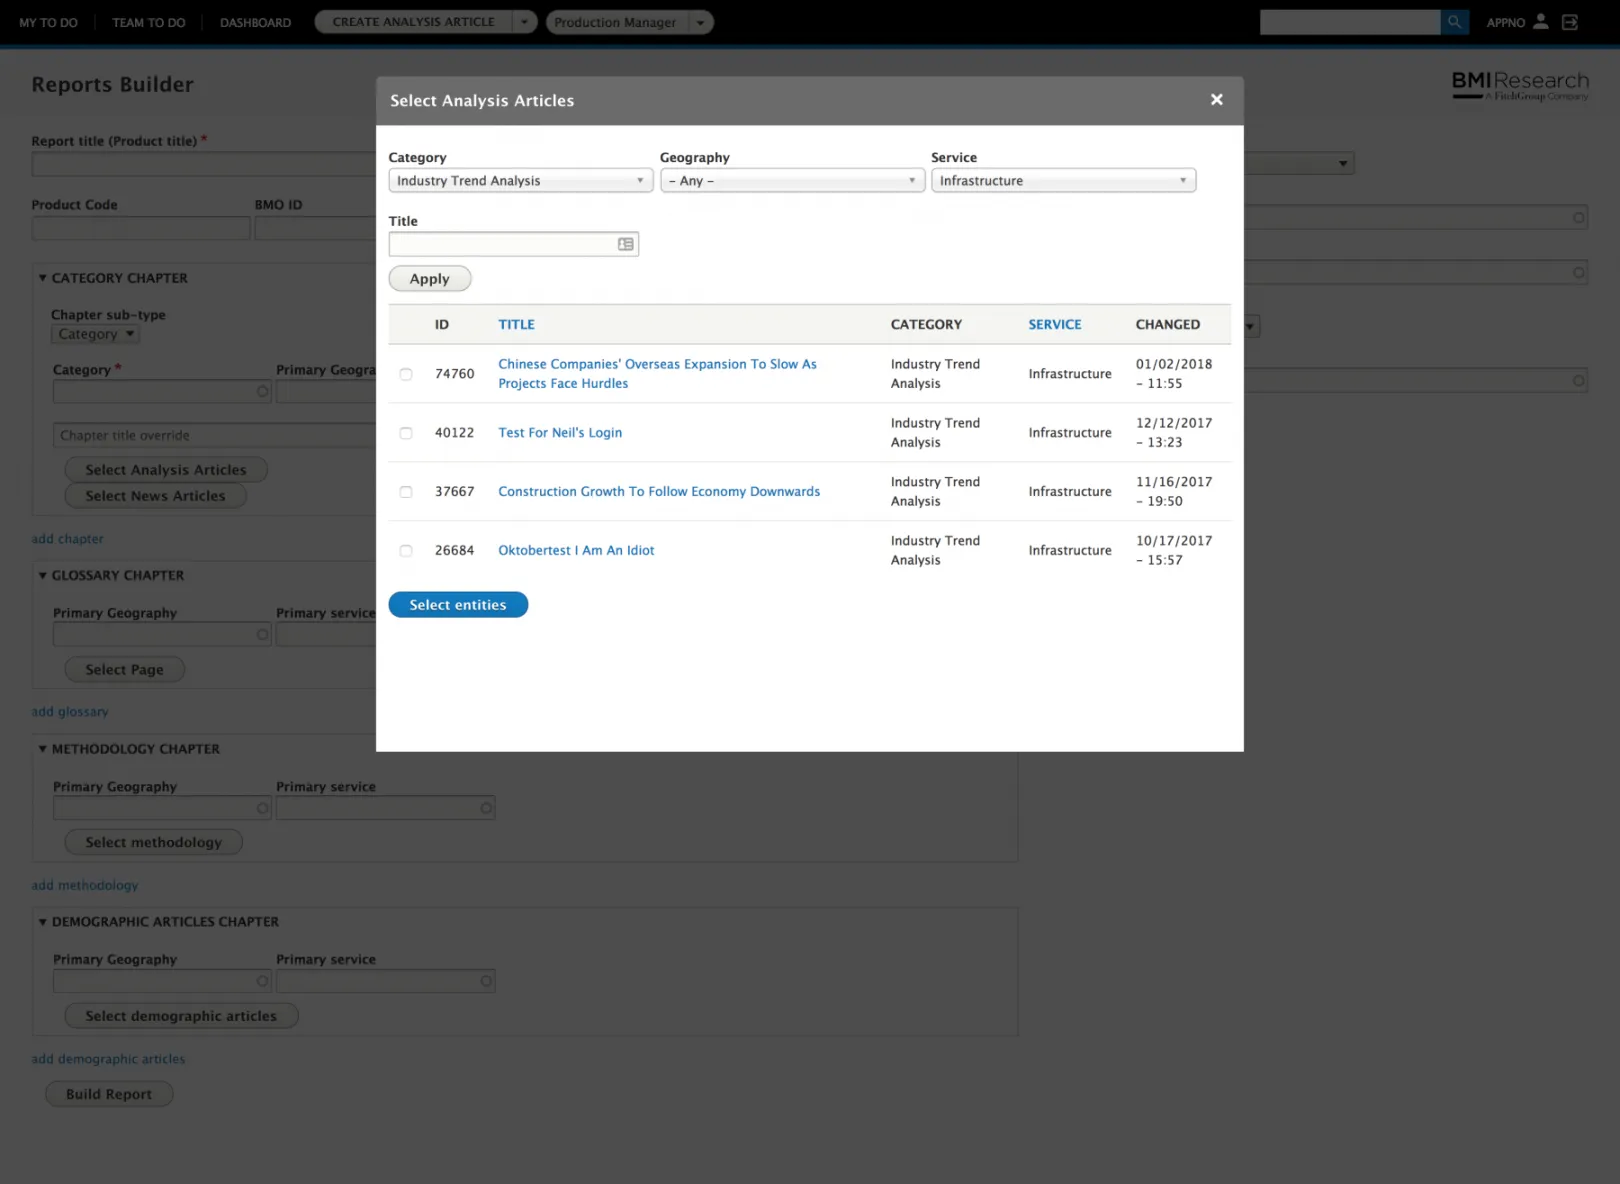Image resolution: width=1620 pixels, height=1184 pixels.
Task: Collapse the Category Chapter section
Action: (42, 278)
